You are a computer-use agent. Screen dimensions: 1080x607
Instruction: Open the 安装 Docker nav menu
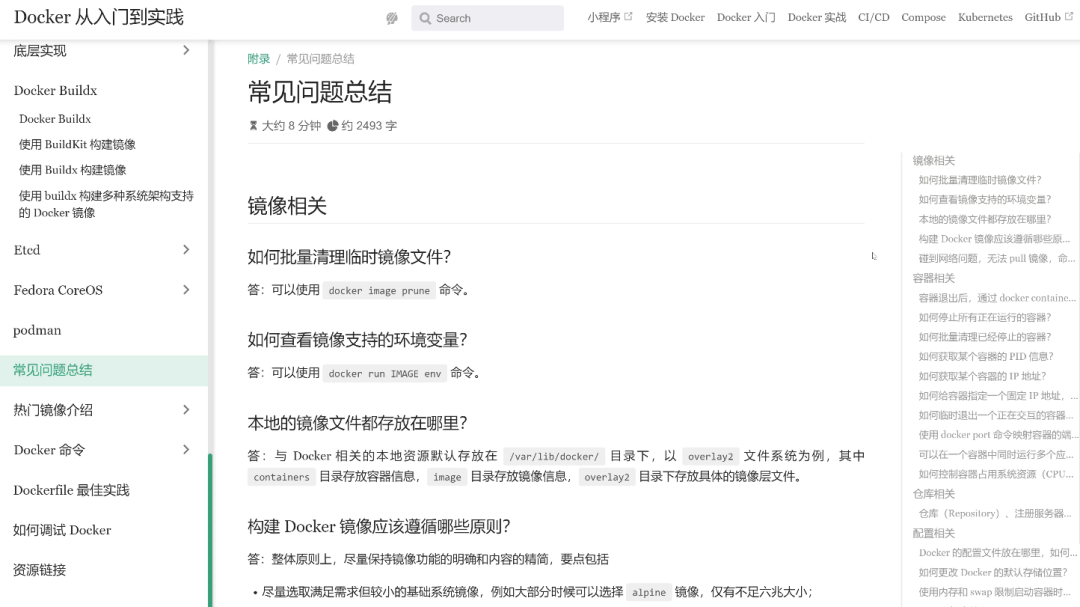(675, 18)
